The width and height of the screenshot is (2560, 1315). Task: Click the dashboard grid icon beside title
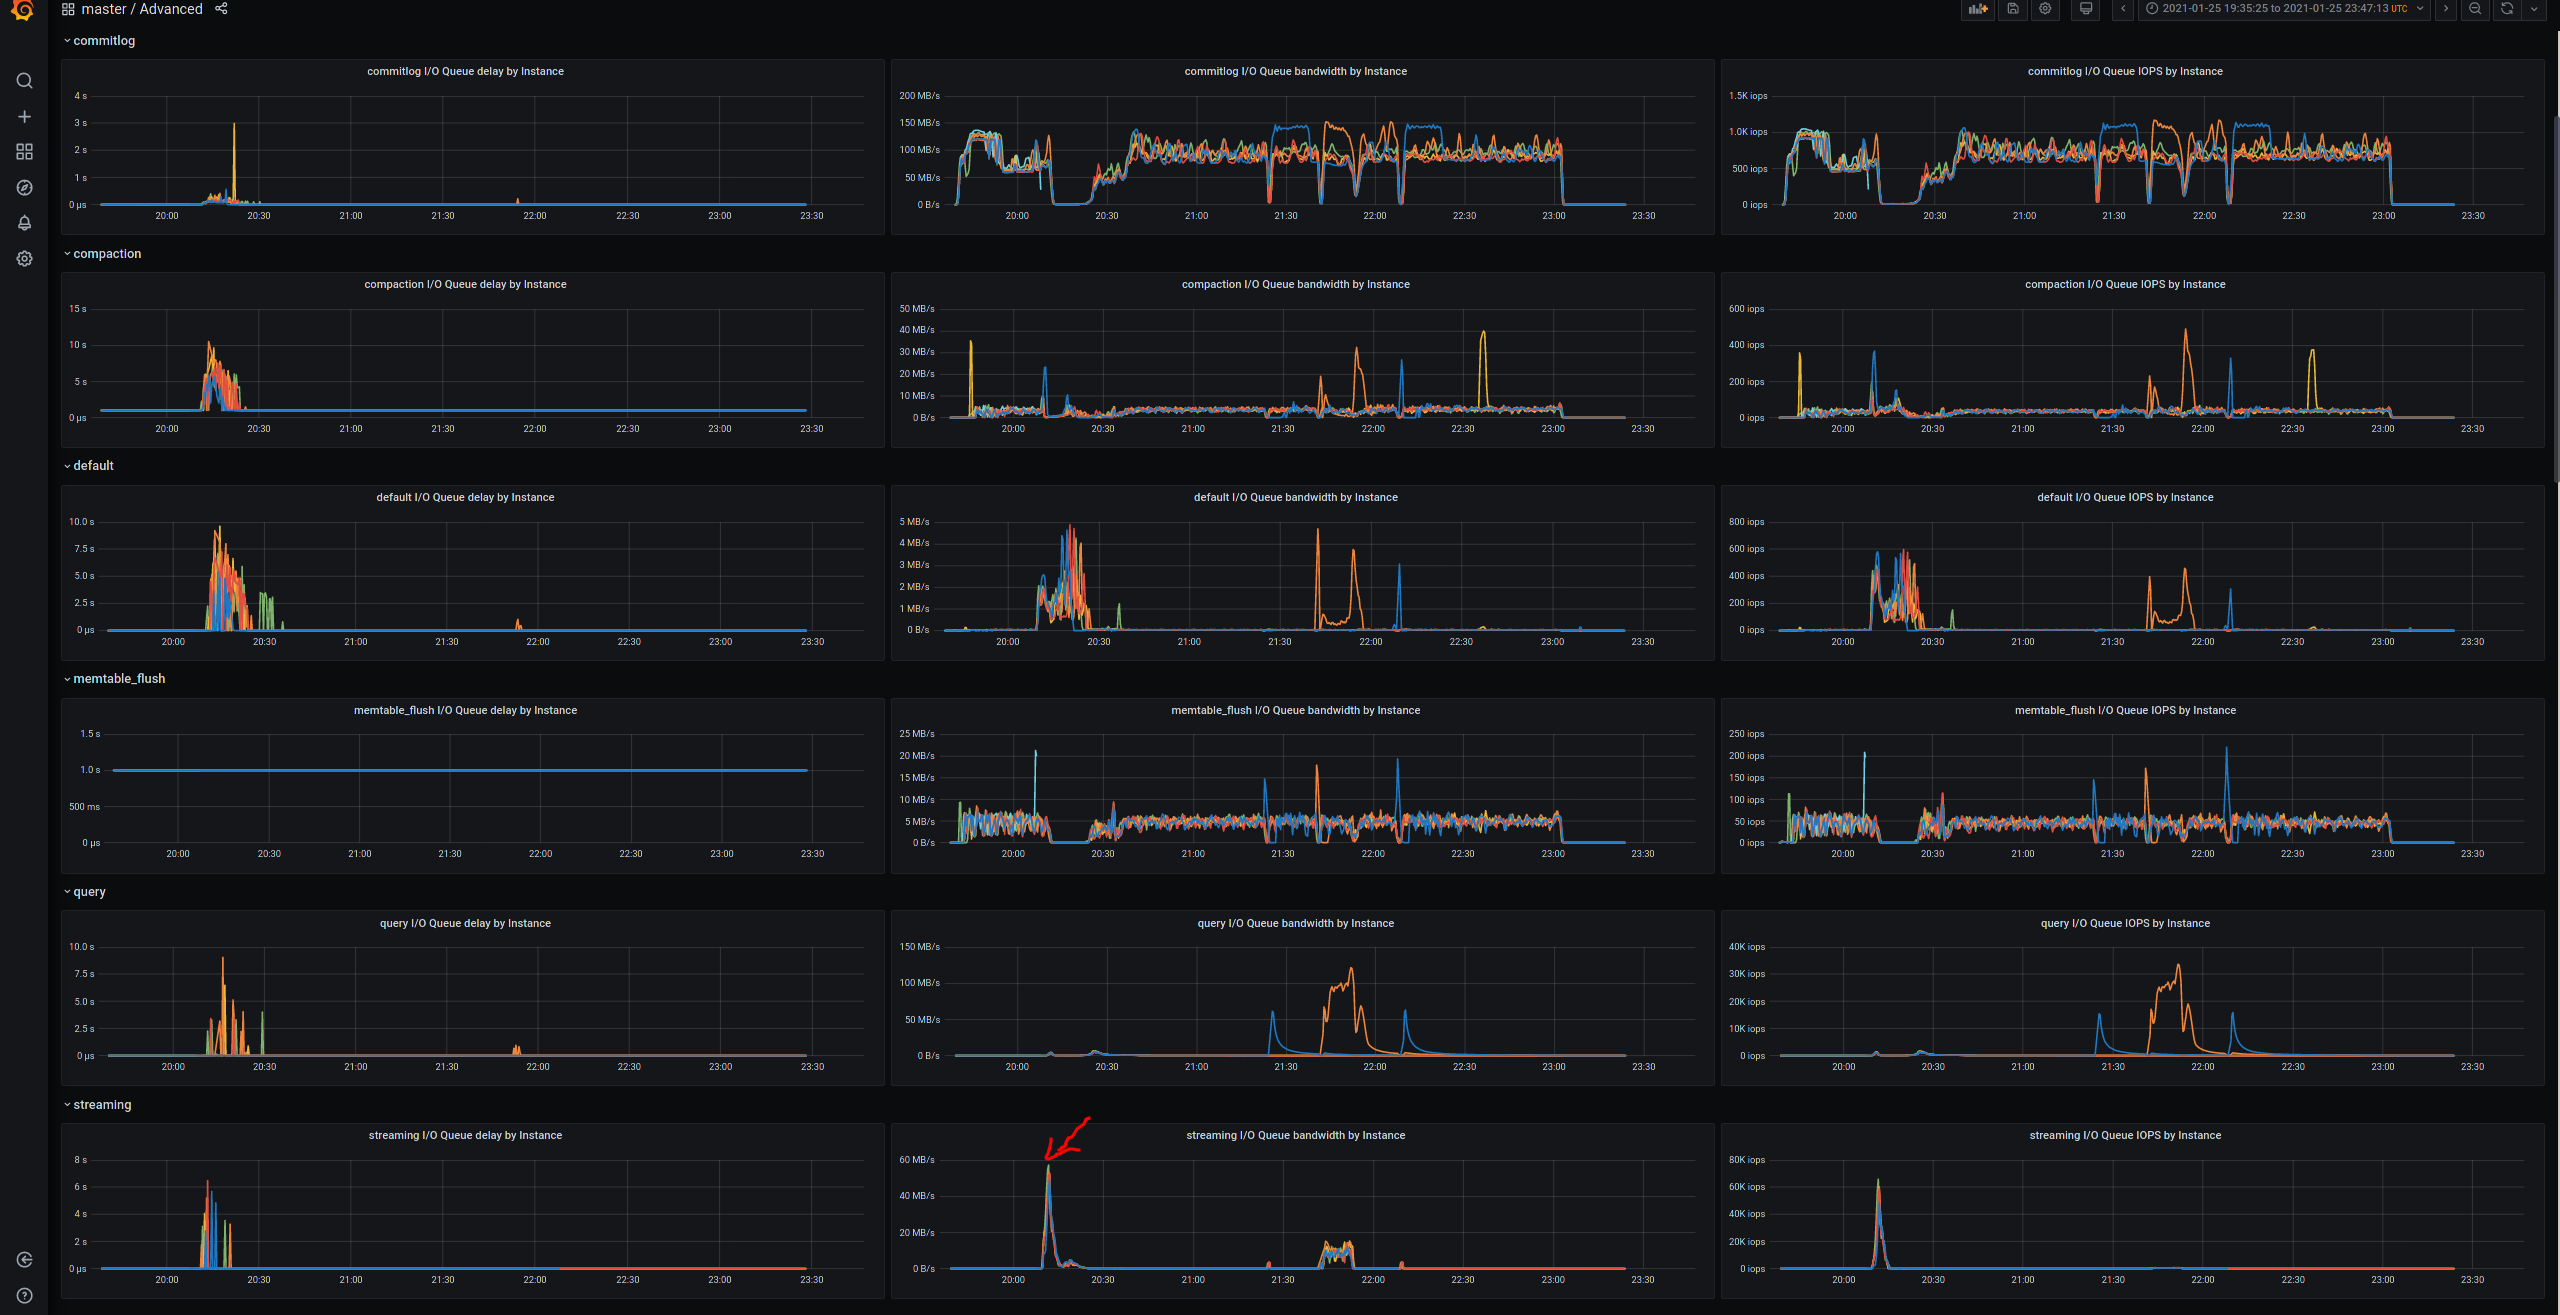68,9
